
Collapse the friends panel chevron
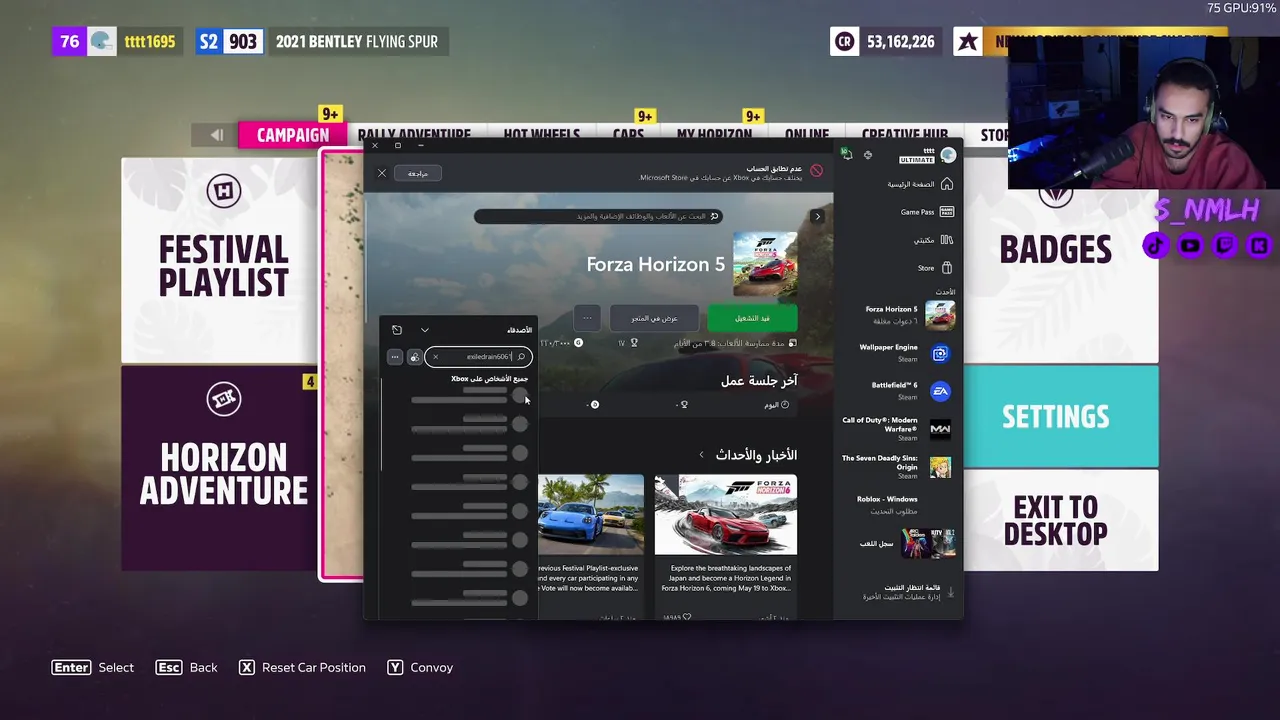tap(425, 330)
